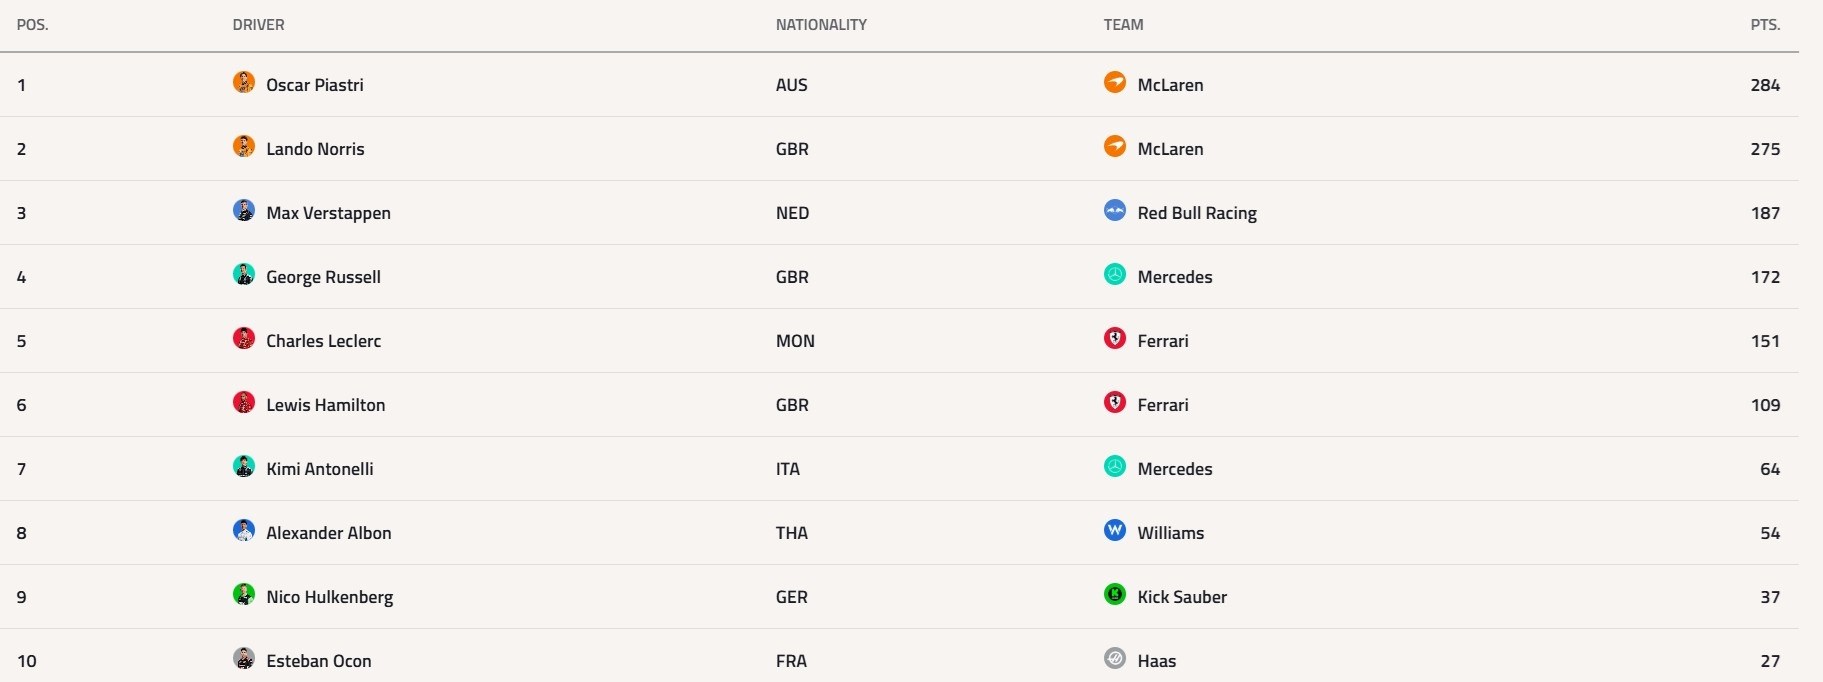
Task: Open Alexander Albon's driver link
Action: pyautogui.click(x=329, y=533)
